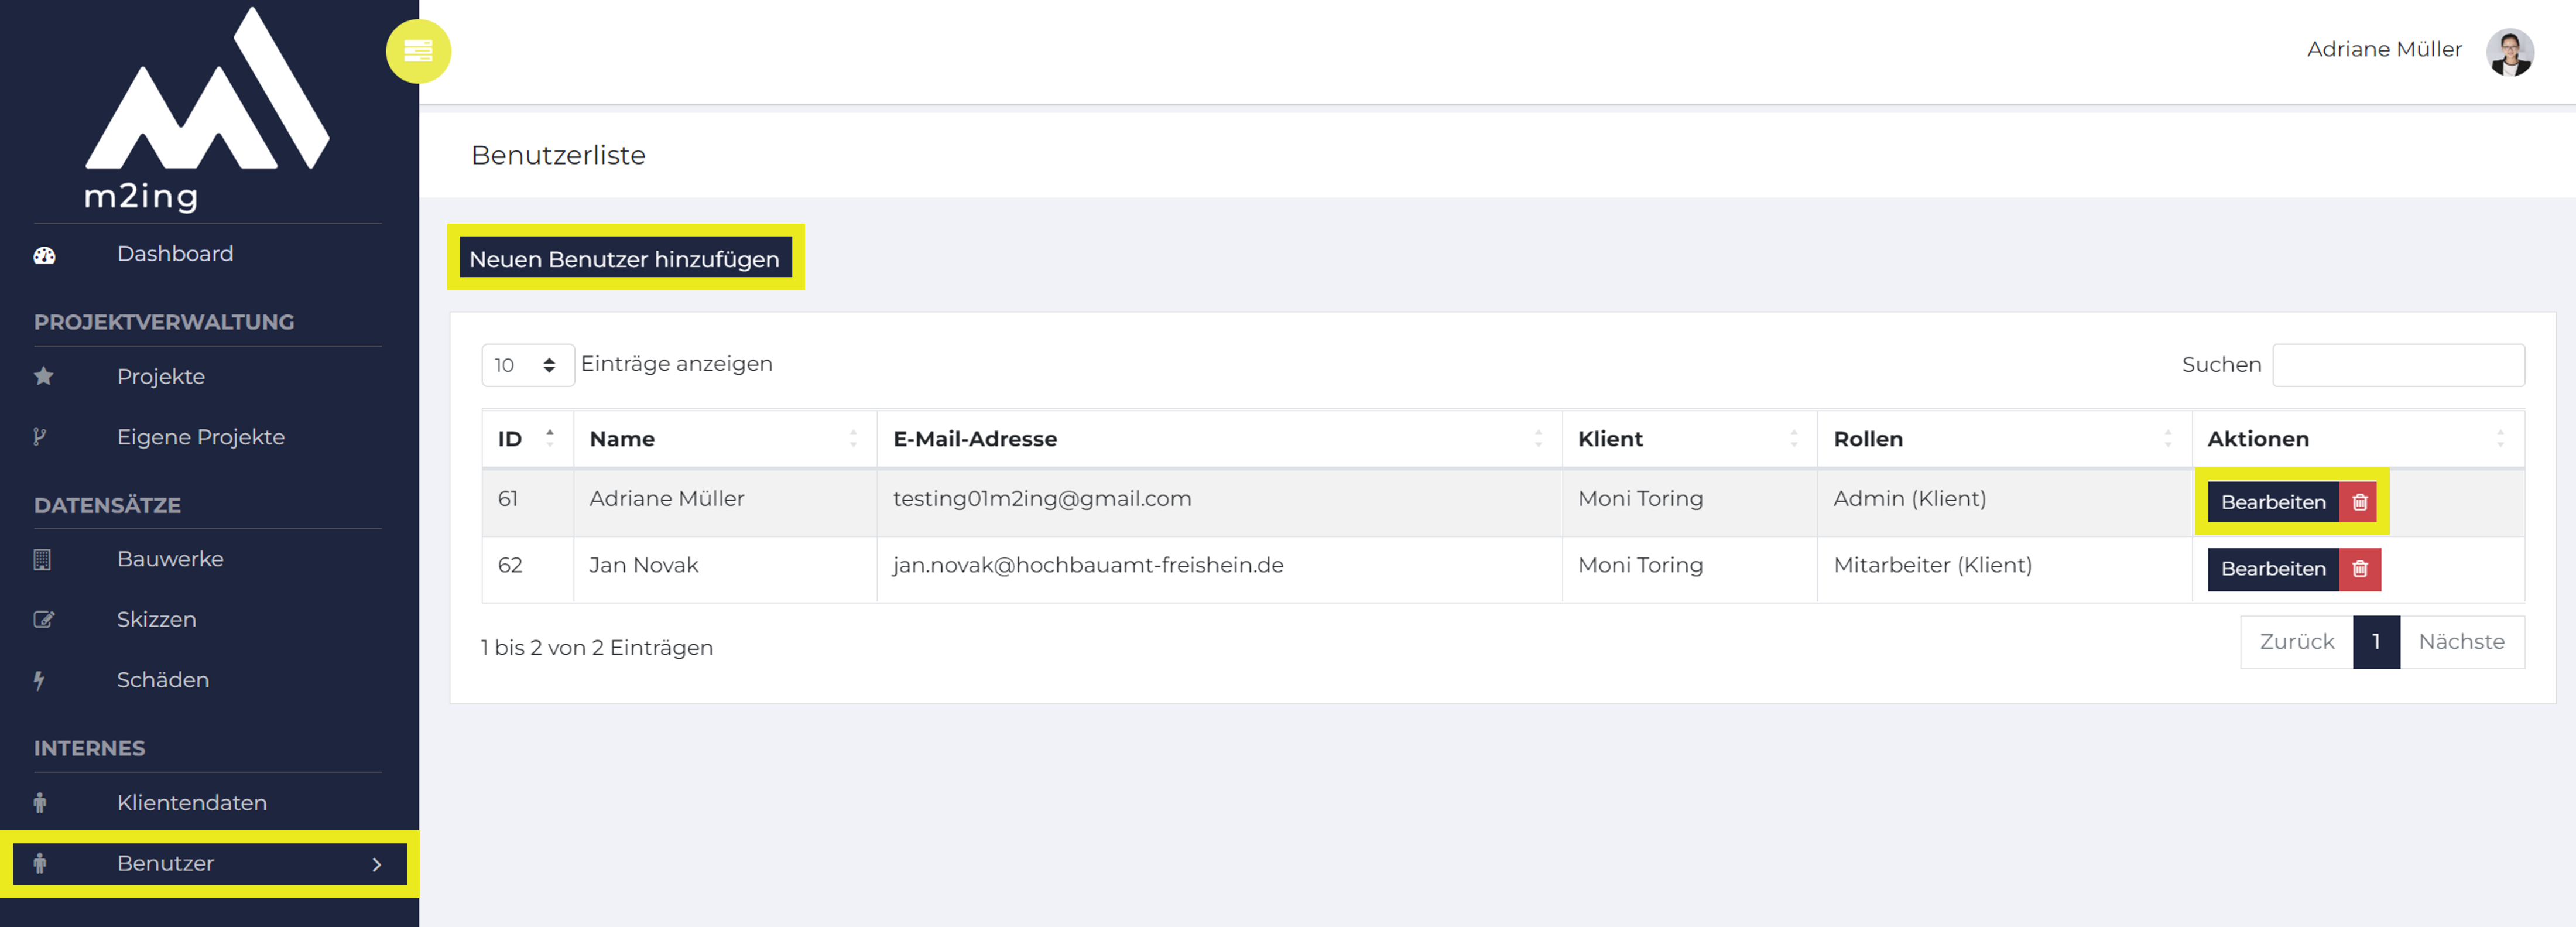The image size is (2576, 927).
Task: Click the PROJEKTVERWALTUNG section header
Action: pyautogui.click(x=164, y=322)
